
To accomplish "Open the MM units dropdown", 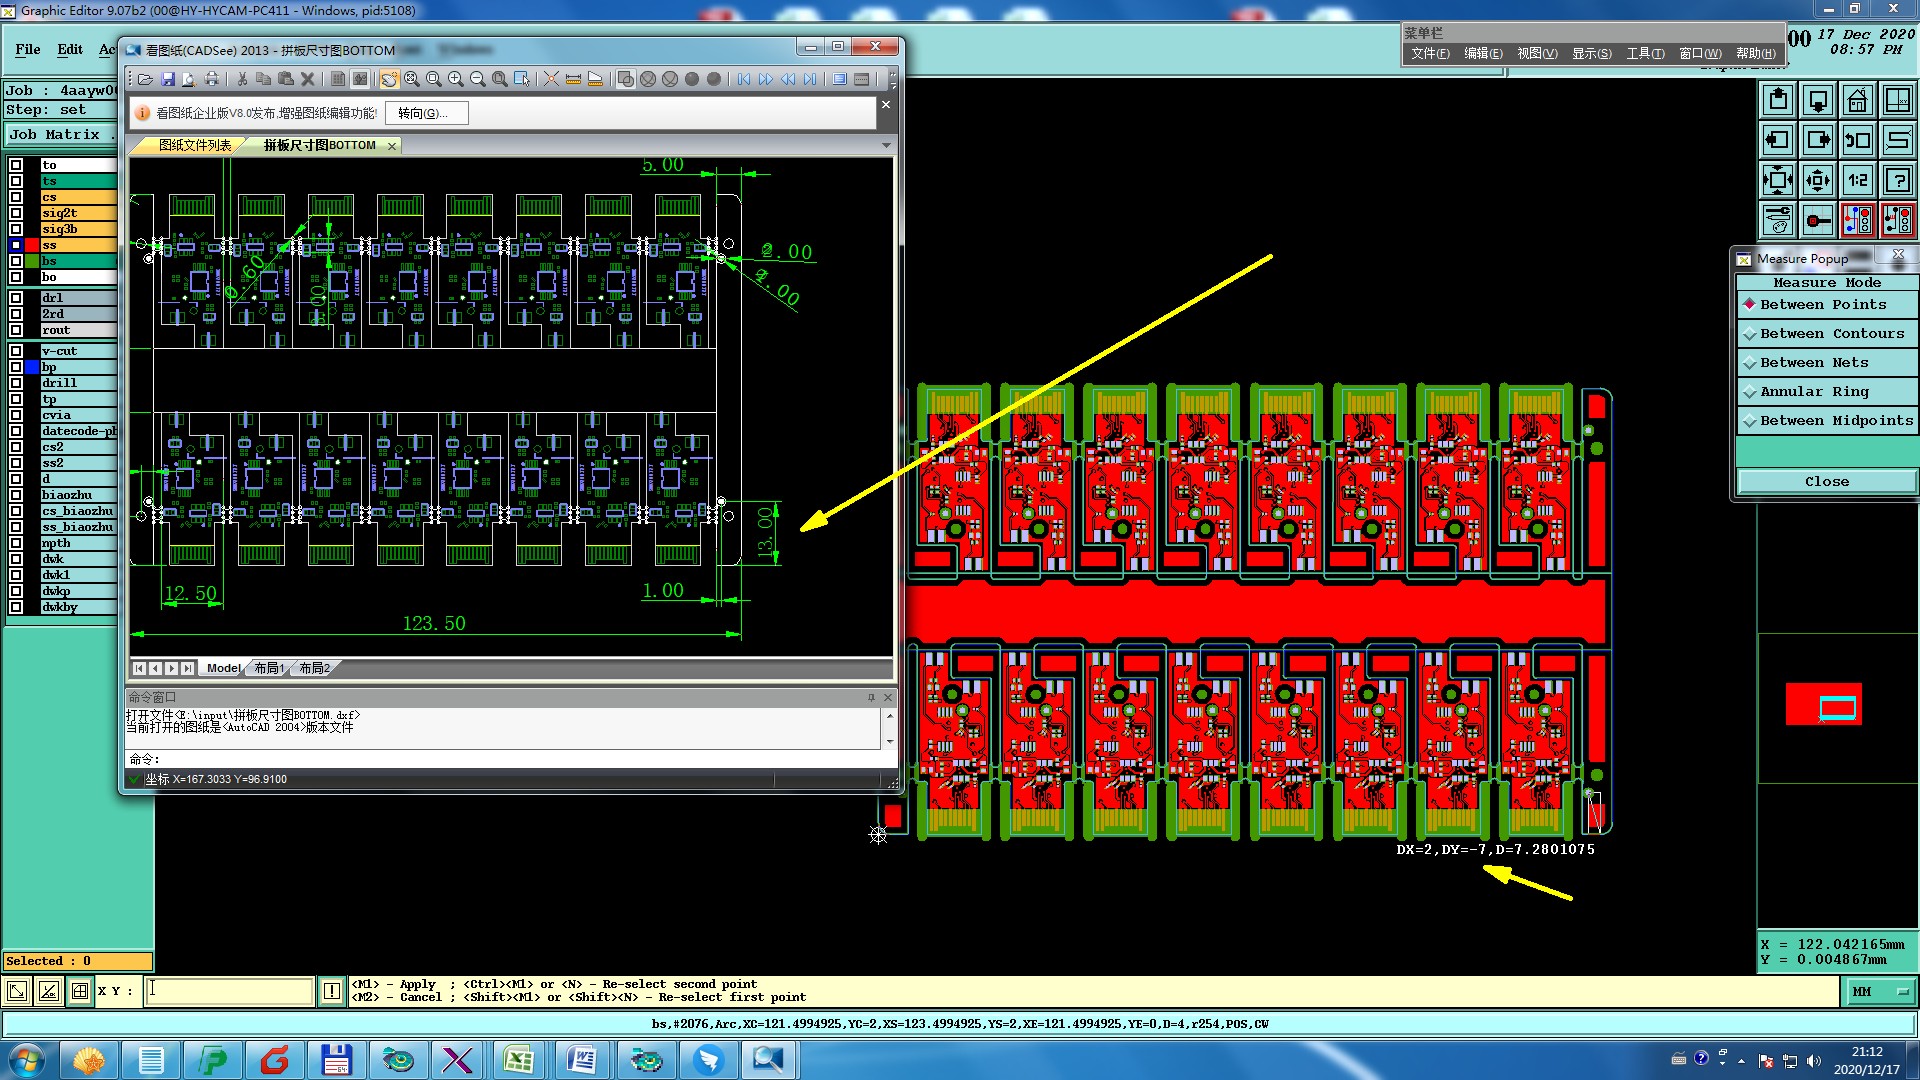I will pos(1879,991).
